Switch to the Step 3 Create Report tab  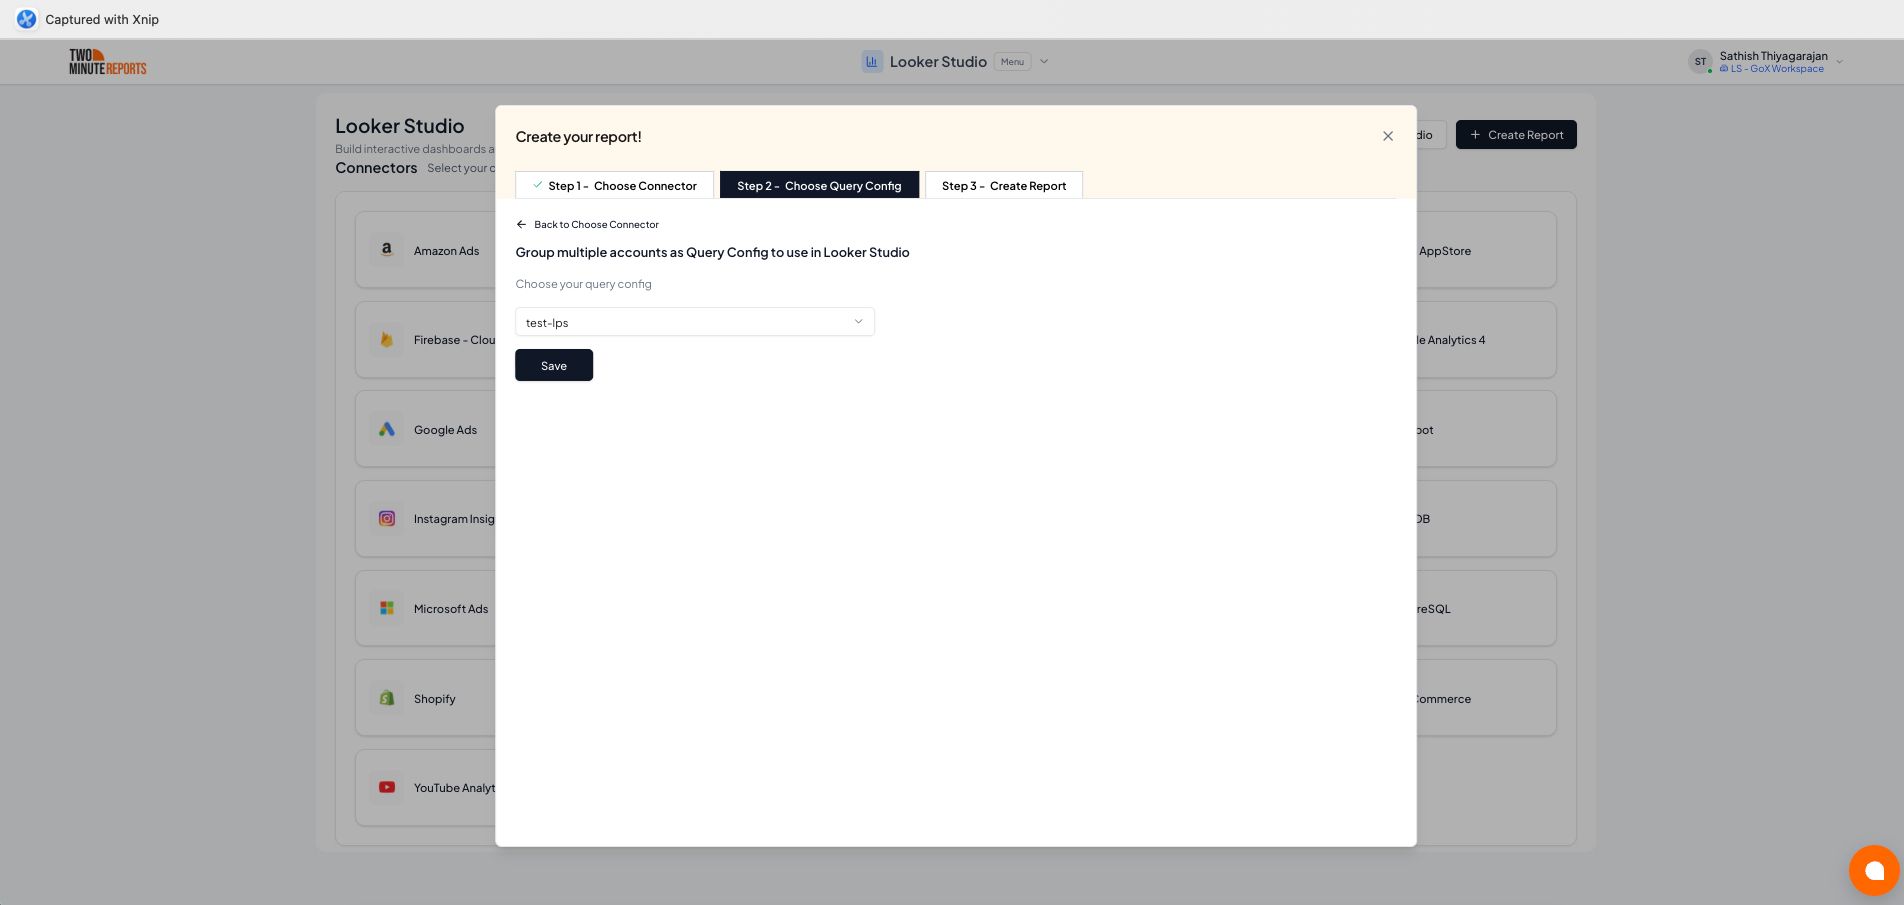coord(1003,185)
